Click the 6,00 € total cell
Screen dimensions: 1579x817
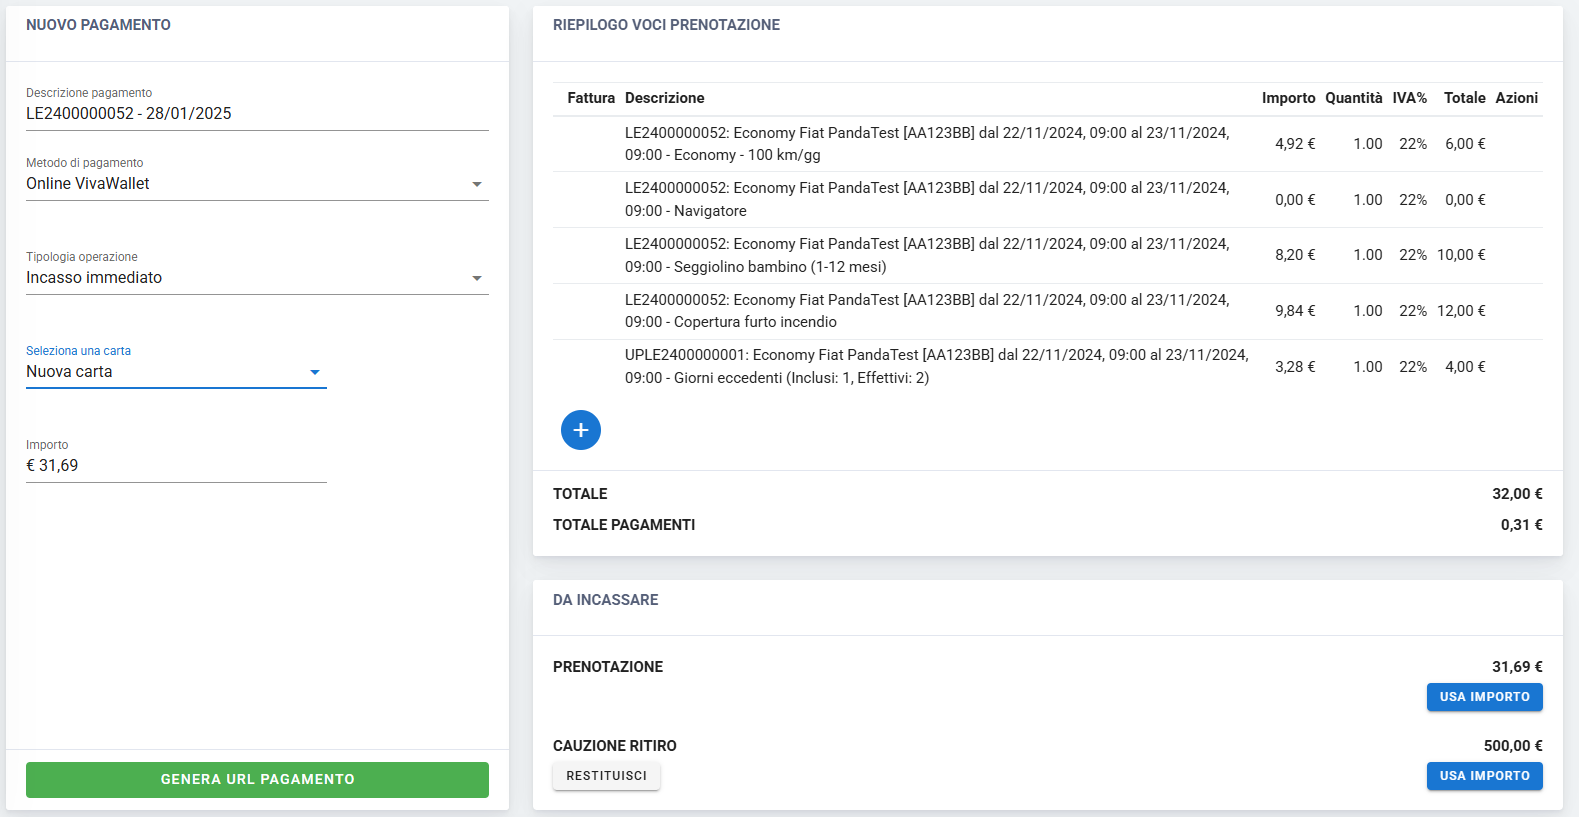1465,144
